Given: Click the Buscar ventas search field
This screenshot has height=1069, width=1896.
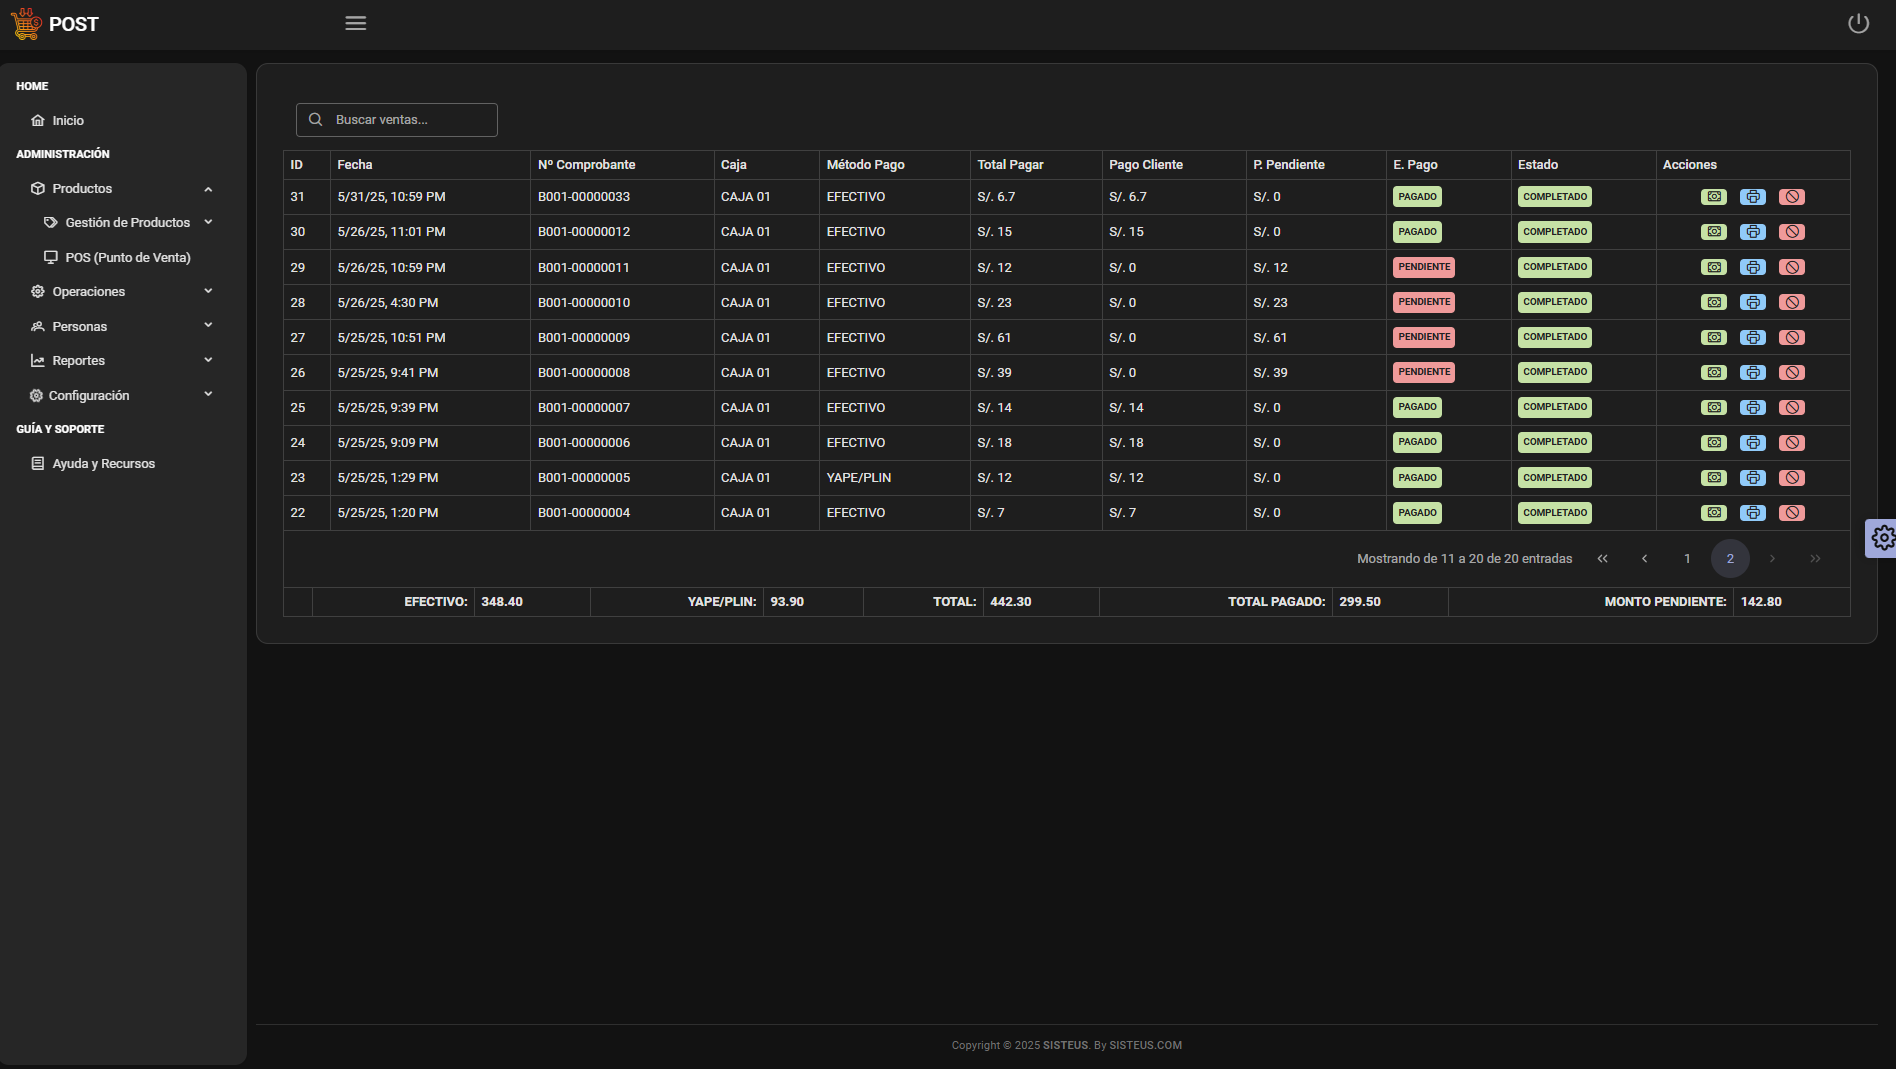Looking at the screenshot, I should (x=410, y=120).
